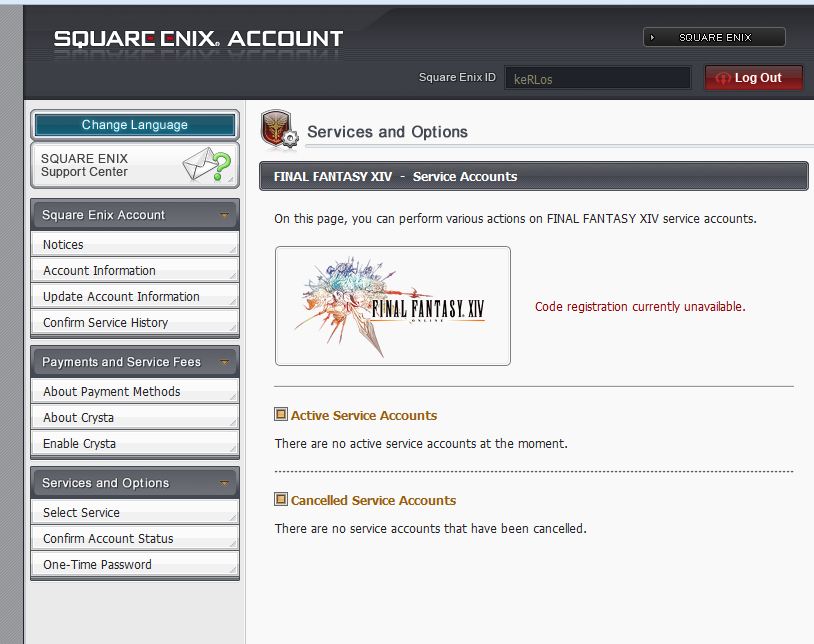The image size is (814, 644).
Task: Collapse the Square Enix Account section
Action: pyautogui.click(x=224, y=214)
